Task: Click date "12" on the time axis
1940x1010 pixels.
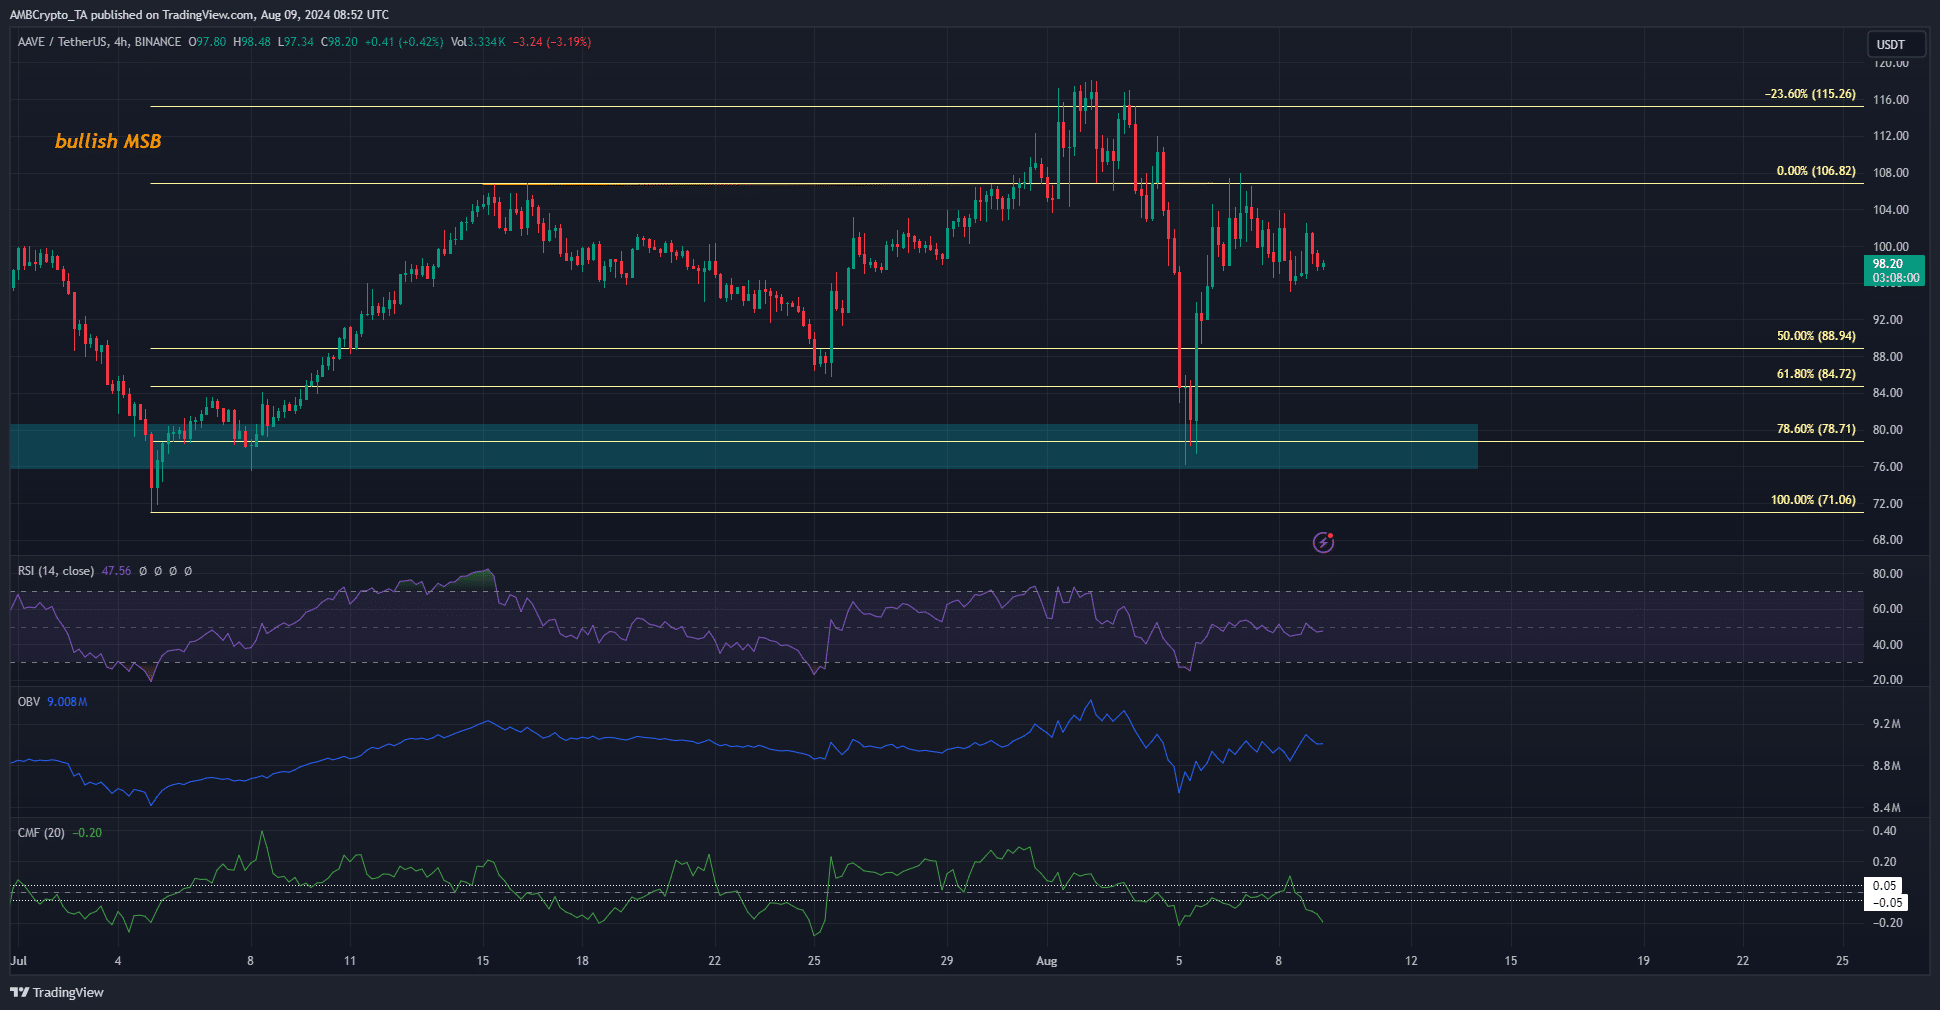Action: coord(1411,961)
